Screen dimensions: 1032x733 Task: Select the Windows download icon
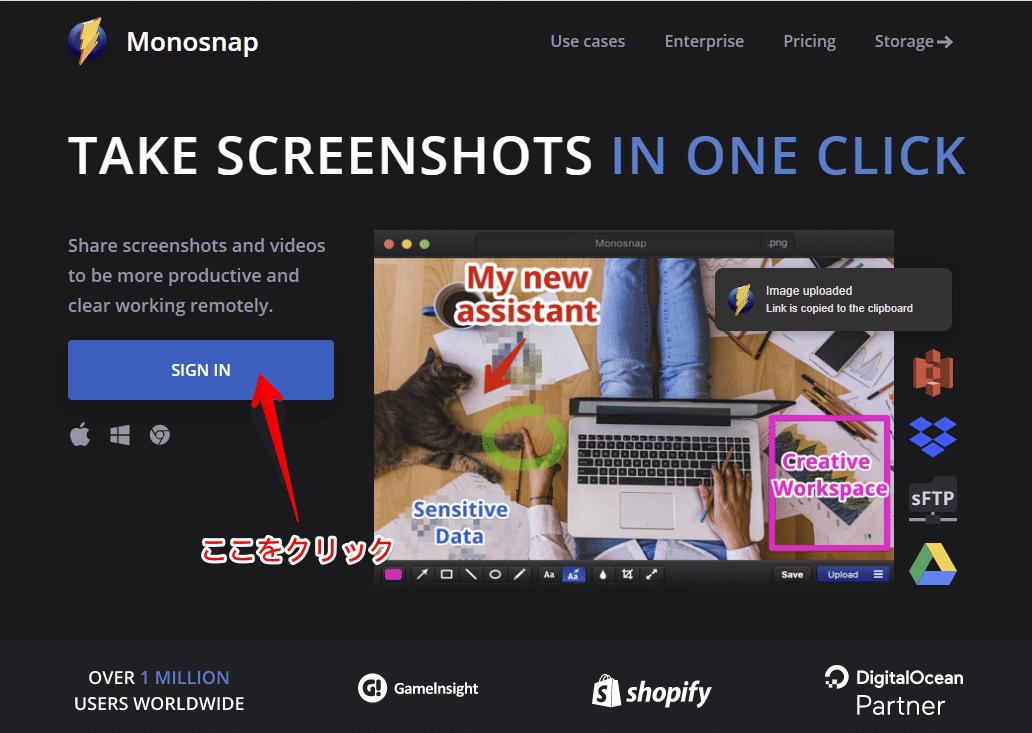pos(120,435)
